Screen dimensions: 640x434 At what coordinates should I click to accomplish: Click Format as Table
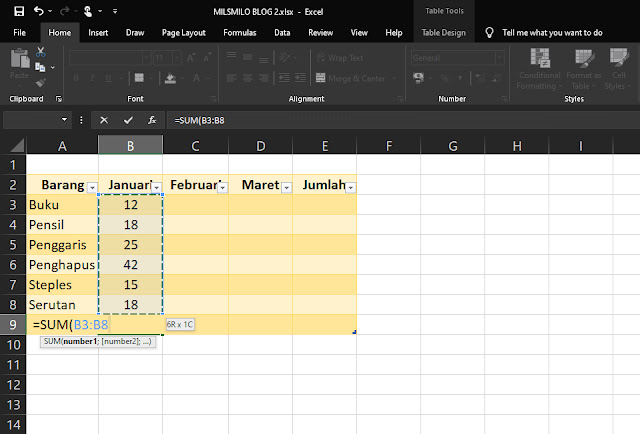pyautogui.click(x=584, y=69)
